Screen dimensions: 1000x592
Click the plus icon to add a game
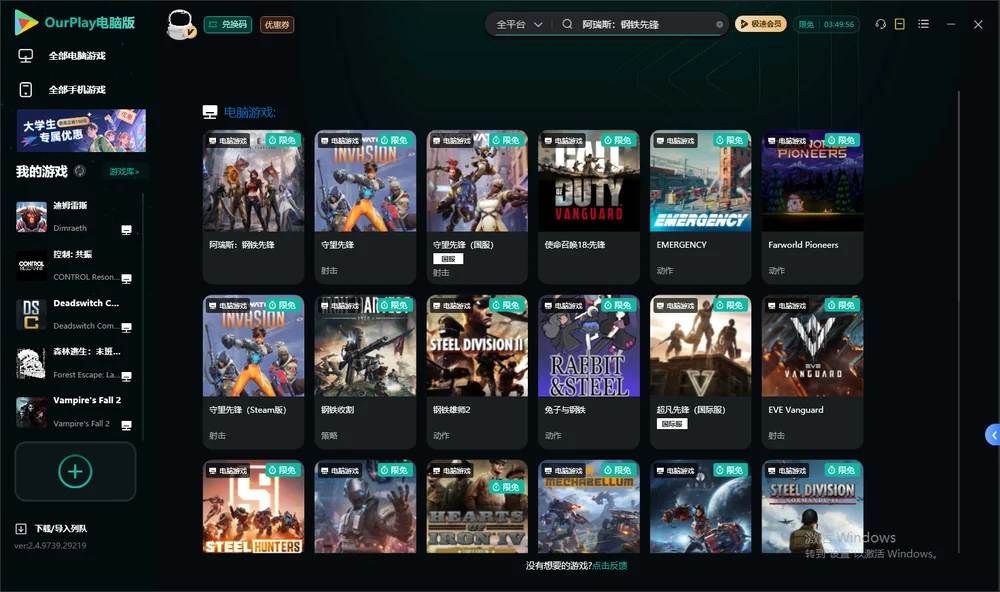[x=75, y=471]
